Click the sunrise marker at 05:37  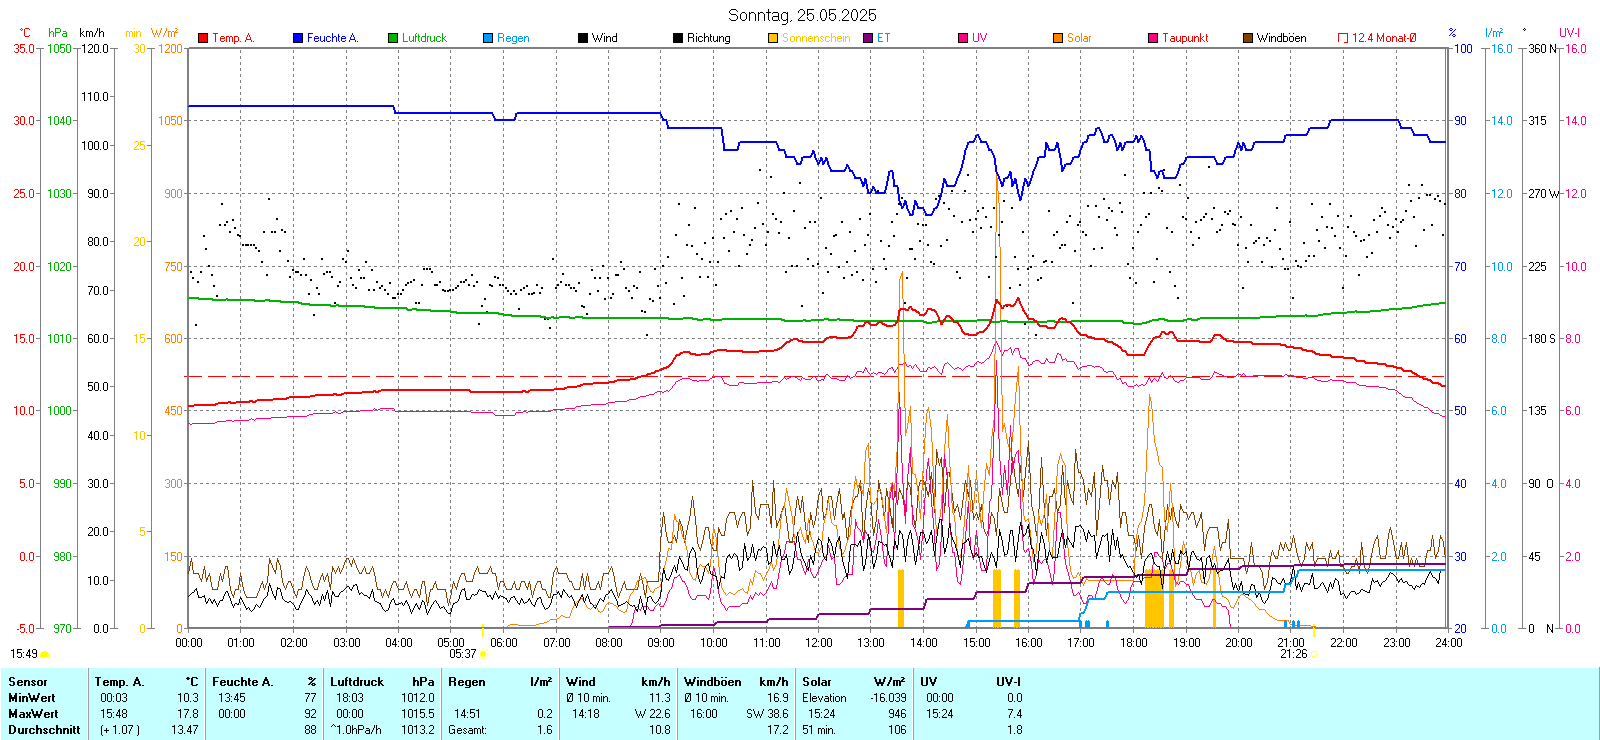(483, 654)
